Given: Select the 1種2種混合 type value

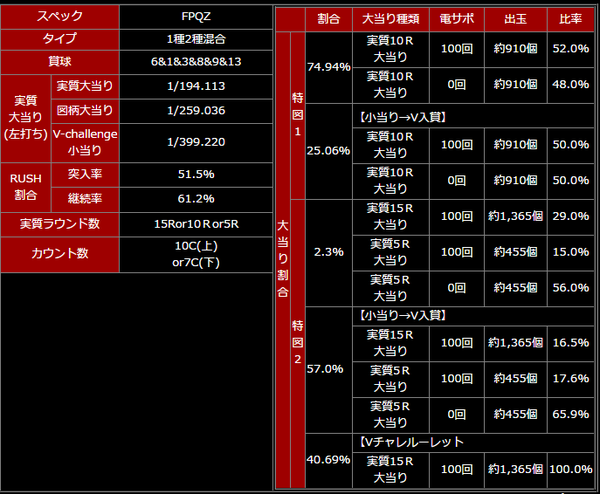Looking at the screenshot, I should pyautogui.click(x=196, y=39).
